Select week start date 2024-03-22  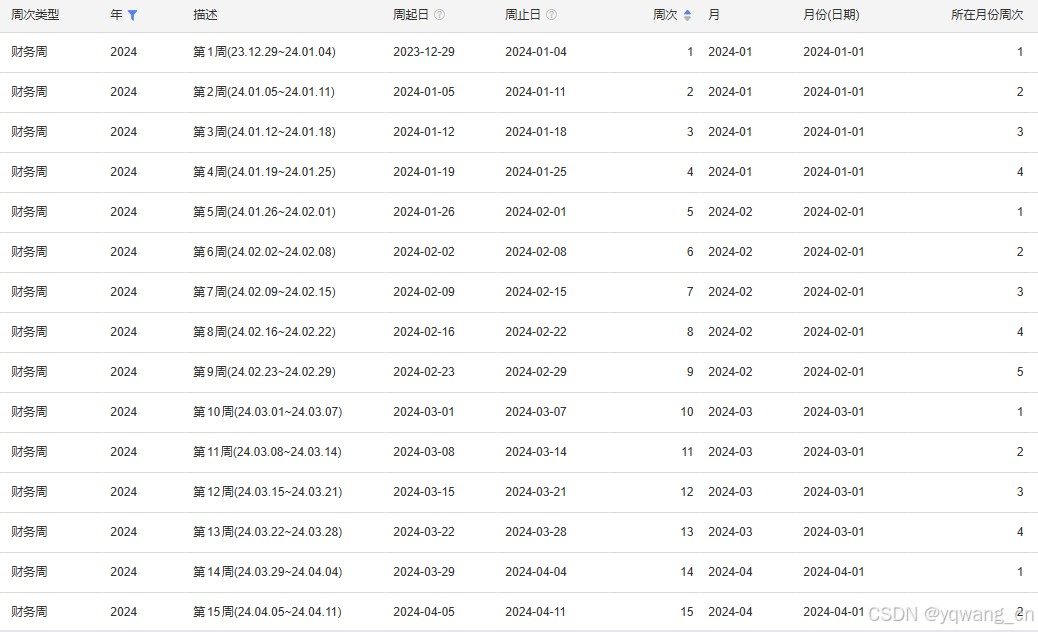click(x=424, y=531)
